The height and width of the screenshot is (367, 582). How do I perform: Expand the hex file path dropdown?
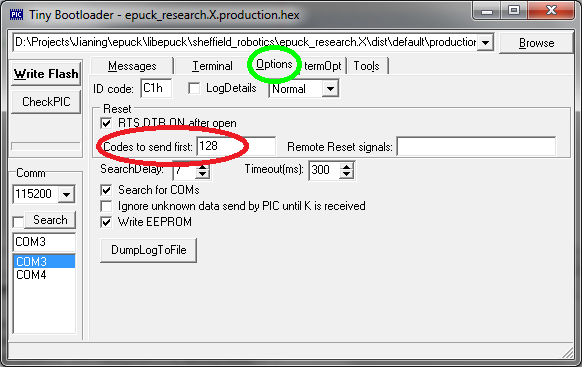[485, 43]
